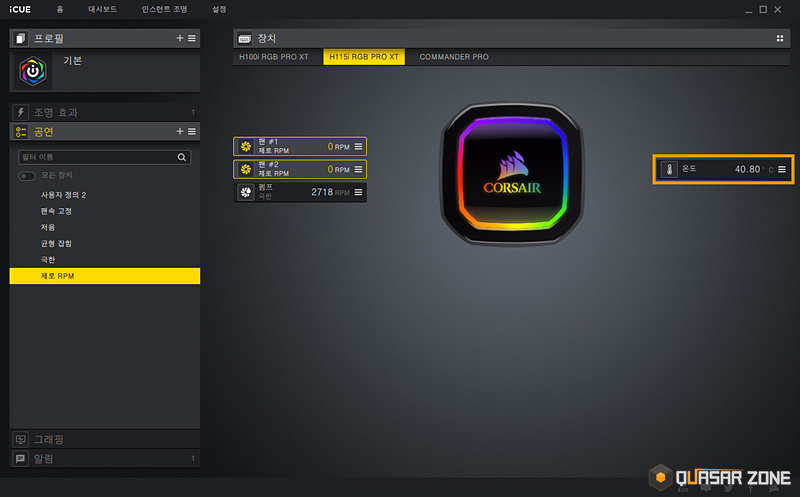
Task: Expand the 알림 section
Action: [x=105, y=458]
